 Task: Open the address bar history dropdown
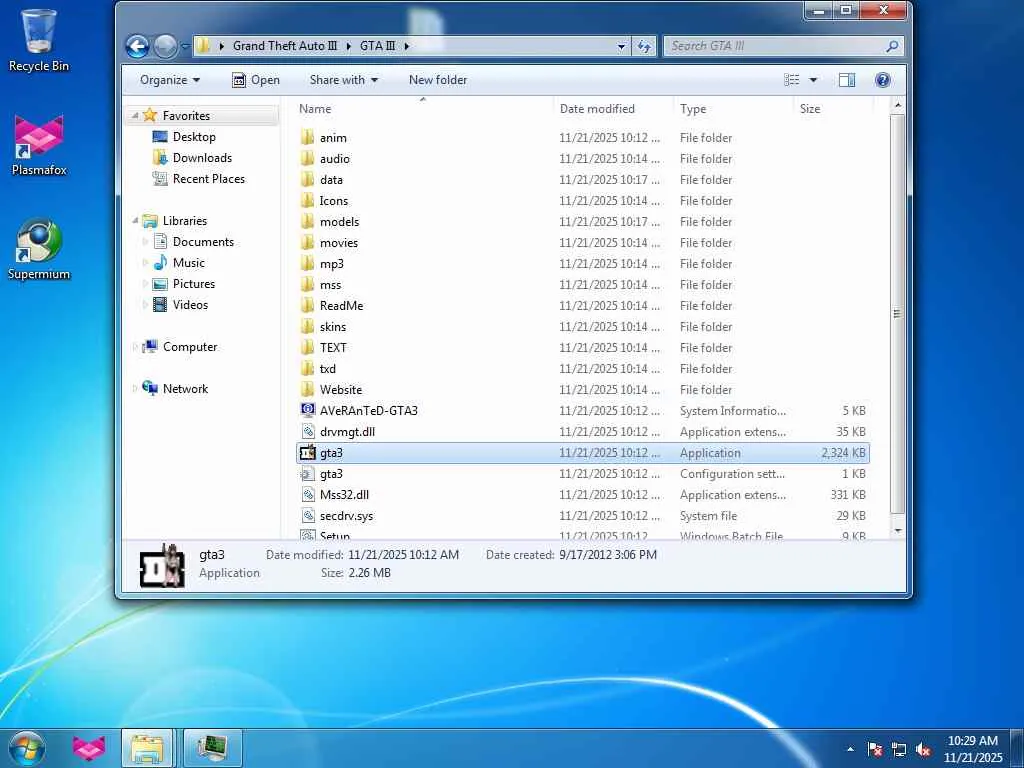621,46
